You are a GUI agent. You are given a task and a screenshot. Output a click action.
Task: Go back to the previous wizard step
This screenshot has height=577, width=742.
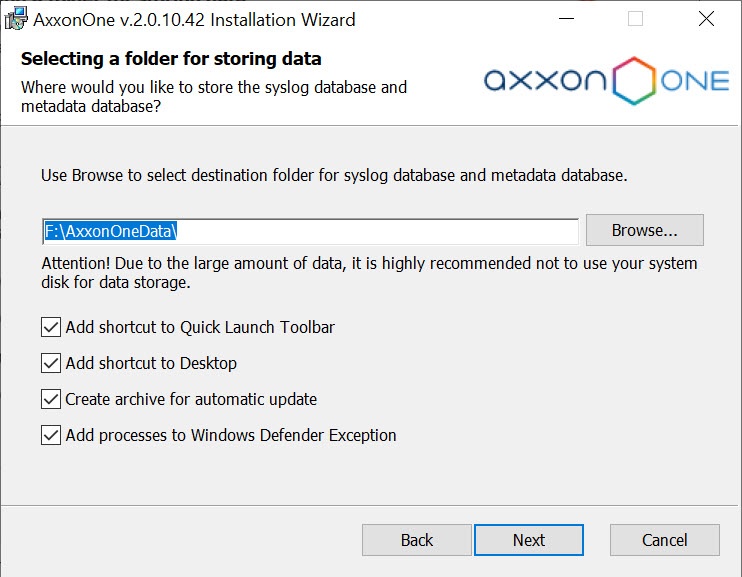[x=416, y=540]
